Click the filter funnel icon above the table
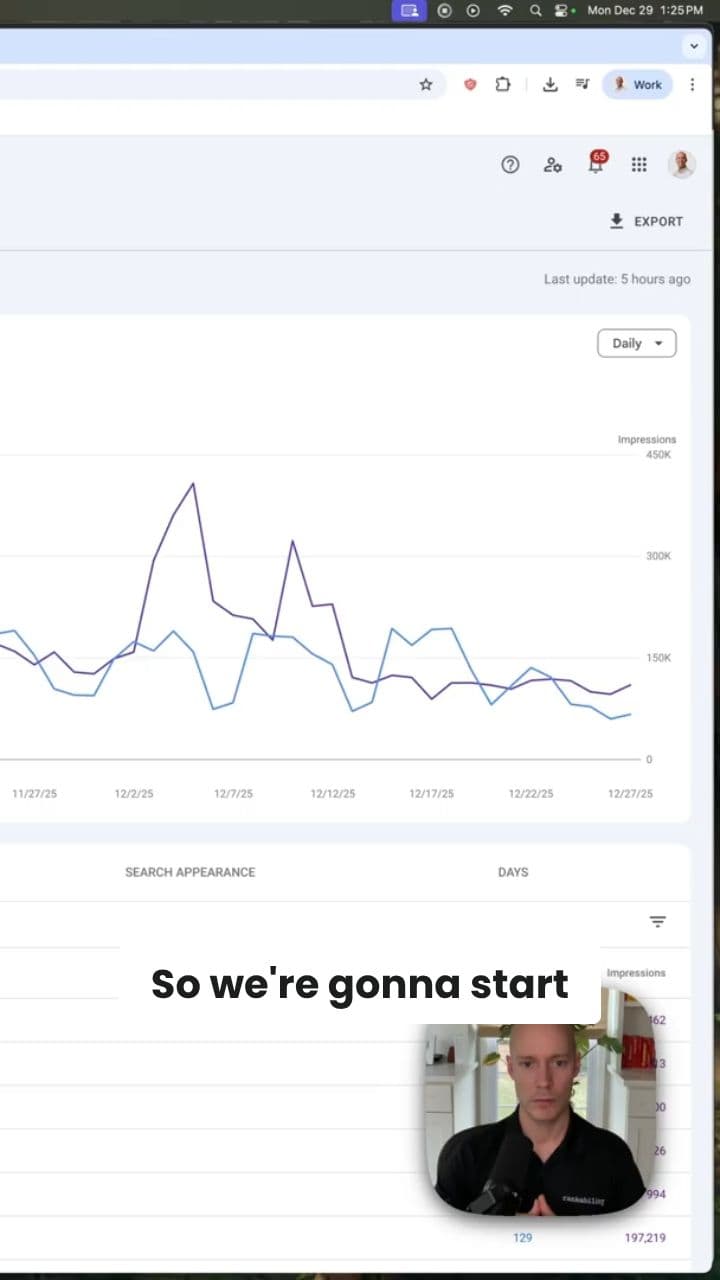Image resolution: width=720 pixels, height=1280 pixels. [657, 921]
